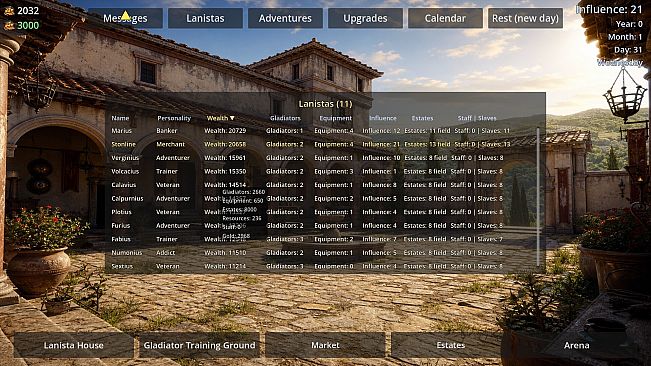Click Numonius's Addict personality
The image size is (651, 366).
point(166,253)
